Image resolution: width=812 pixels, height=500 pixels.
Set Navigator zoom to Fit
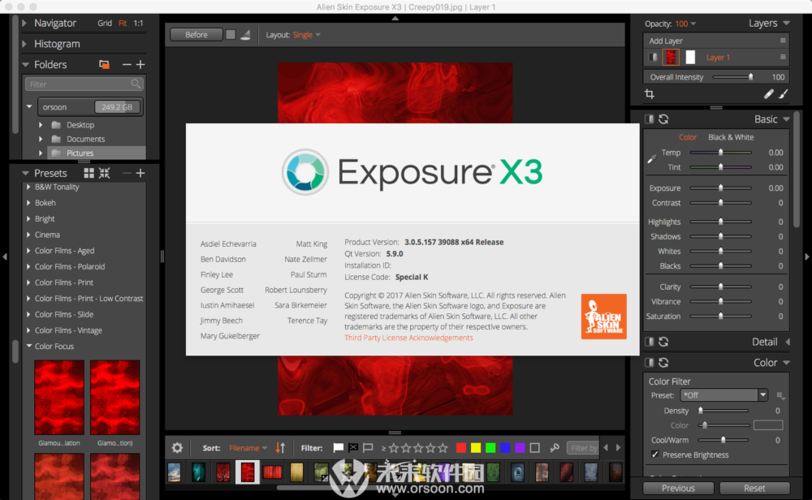(122, 23)
